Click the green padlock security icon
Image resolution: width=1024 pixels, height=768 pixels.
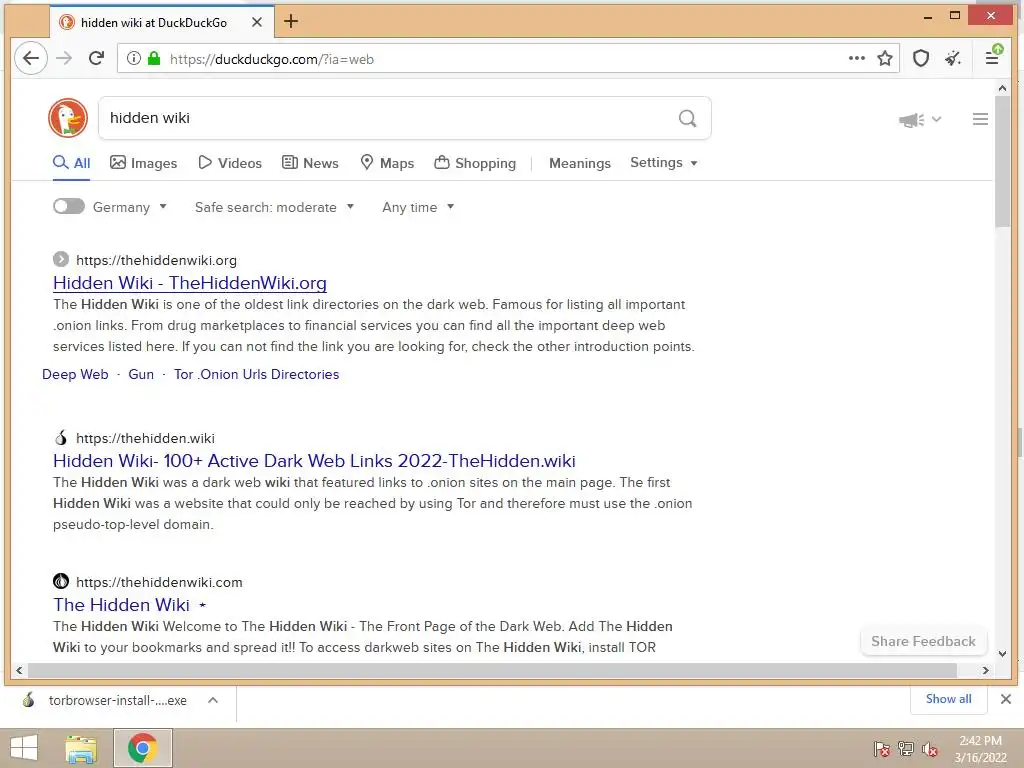[154, 58]
